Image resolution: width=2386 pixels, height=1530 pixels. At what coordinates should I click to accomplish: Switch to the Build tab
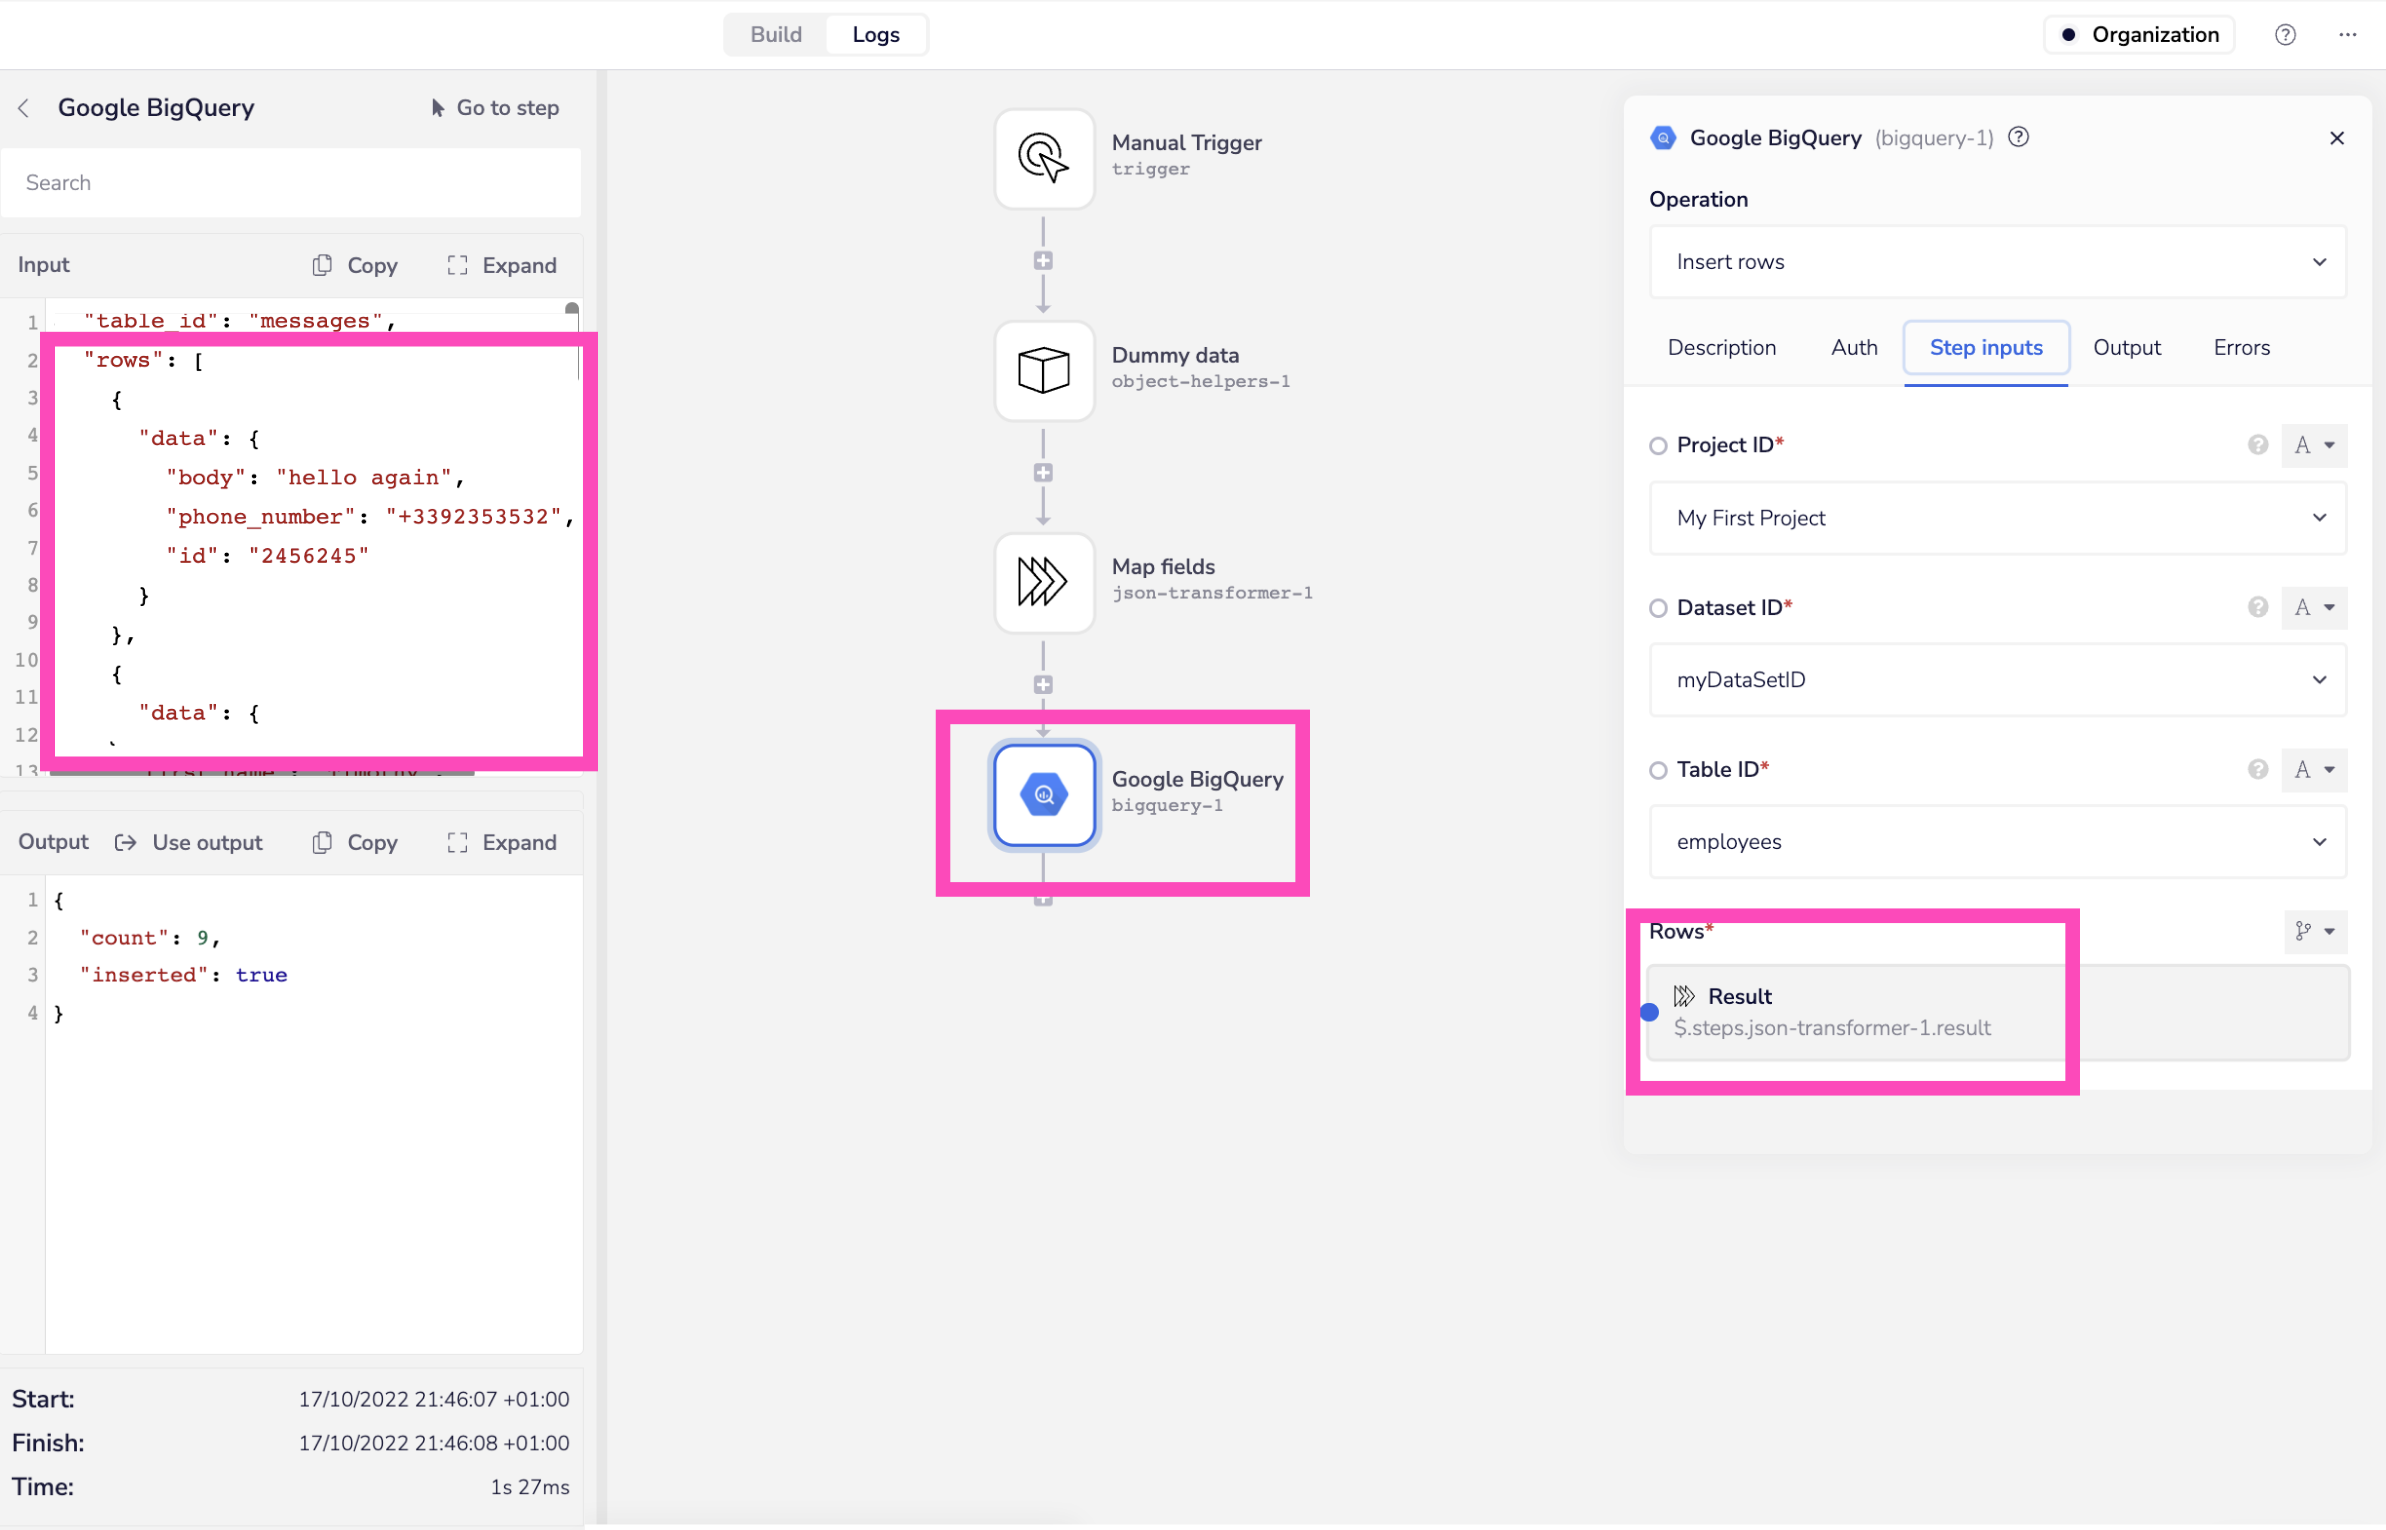pos(776,35)
